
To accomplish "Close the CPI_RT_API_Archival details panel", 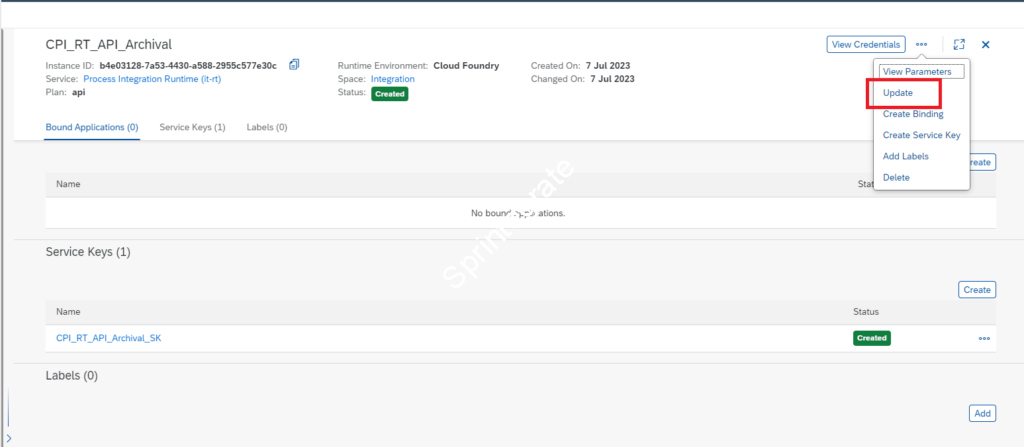I will coord(985,45).
